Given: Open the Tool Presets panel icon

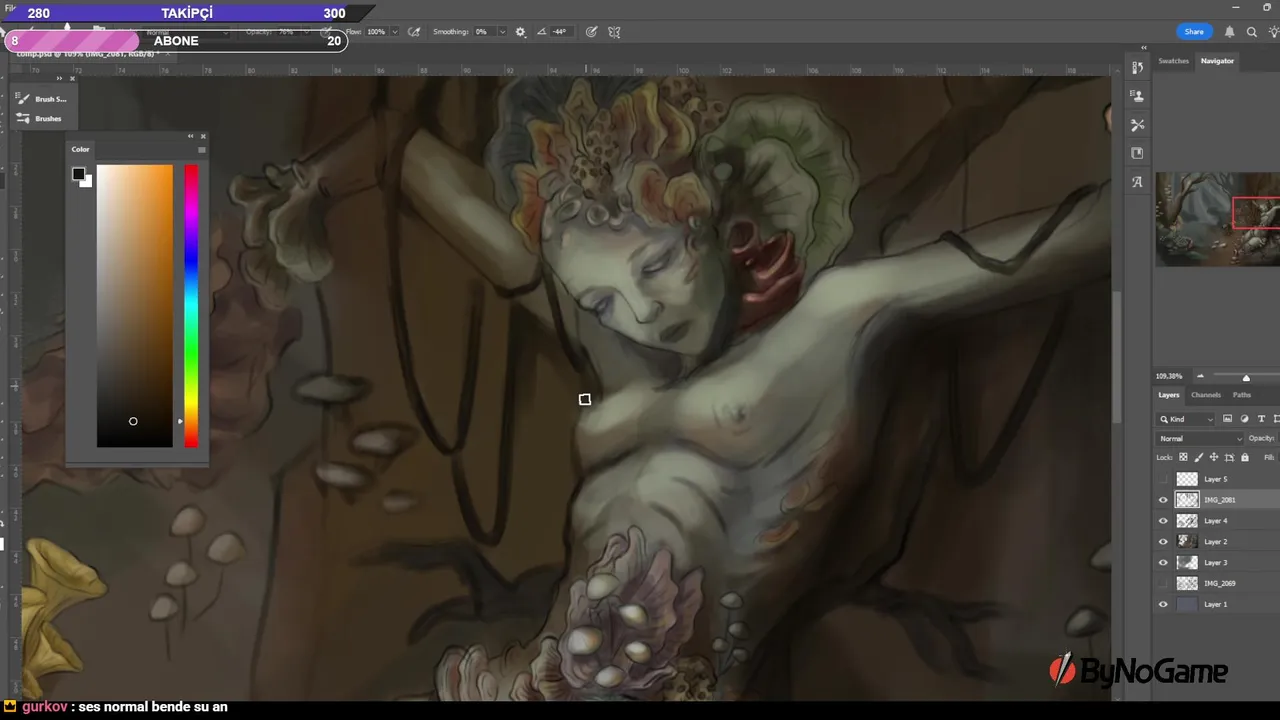Looking at the screenshot, I should [1137, 125].
